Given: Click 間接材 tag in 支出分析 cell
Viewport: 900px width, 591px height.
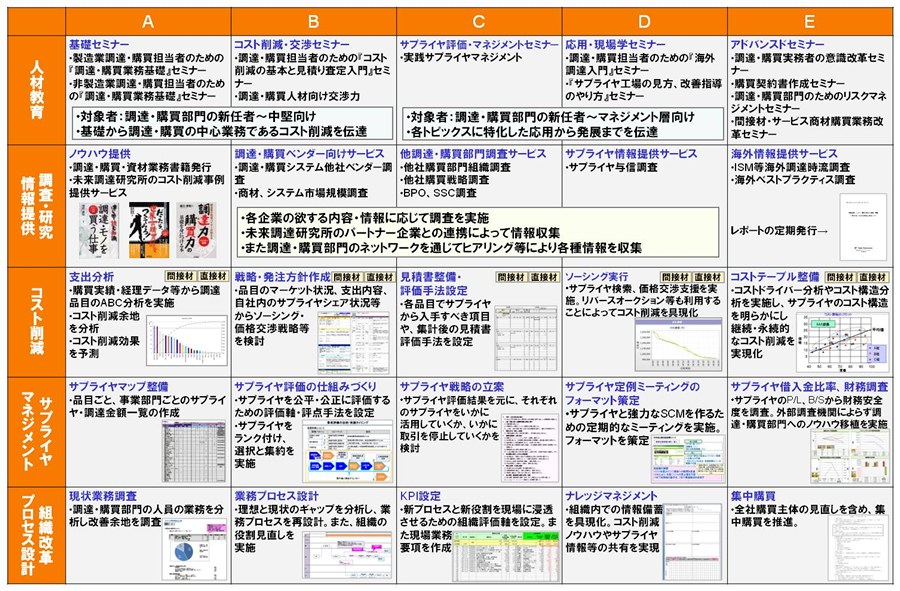Looking at the screenshot, I should click(x=180, y=277).
